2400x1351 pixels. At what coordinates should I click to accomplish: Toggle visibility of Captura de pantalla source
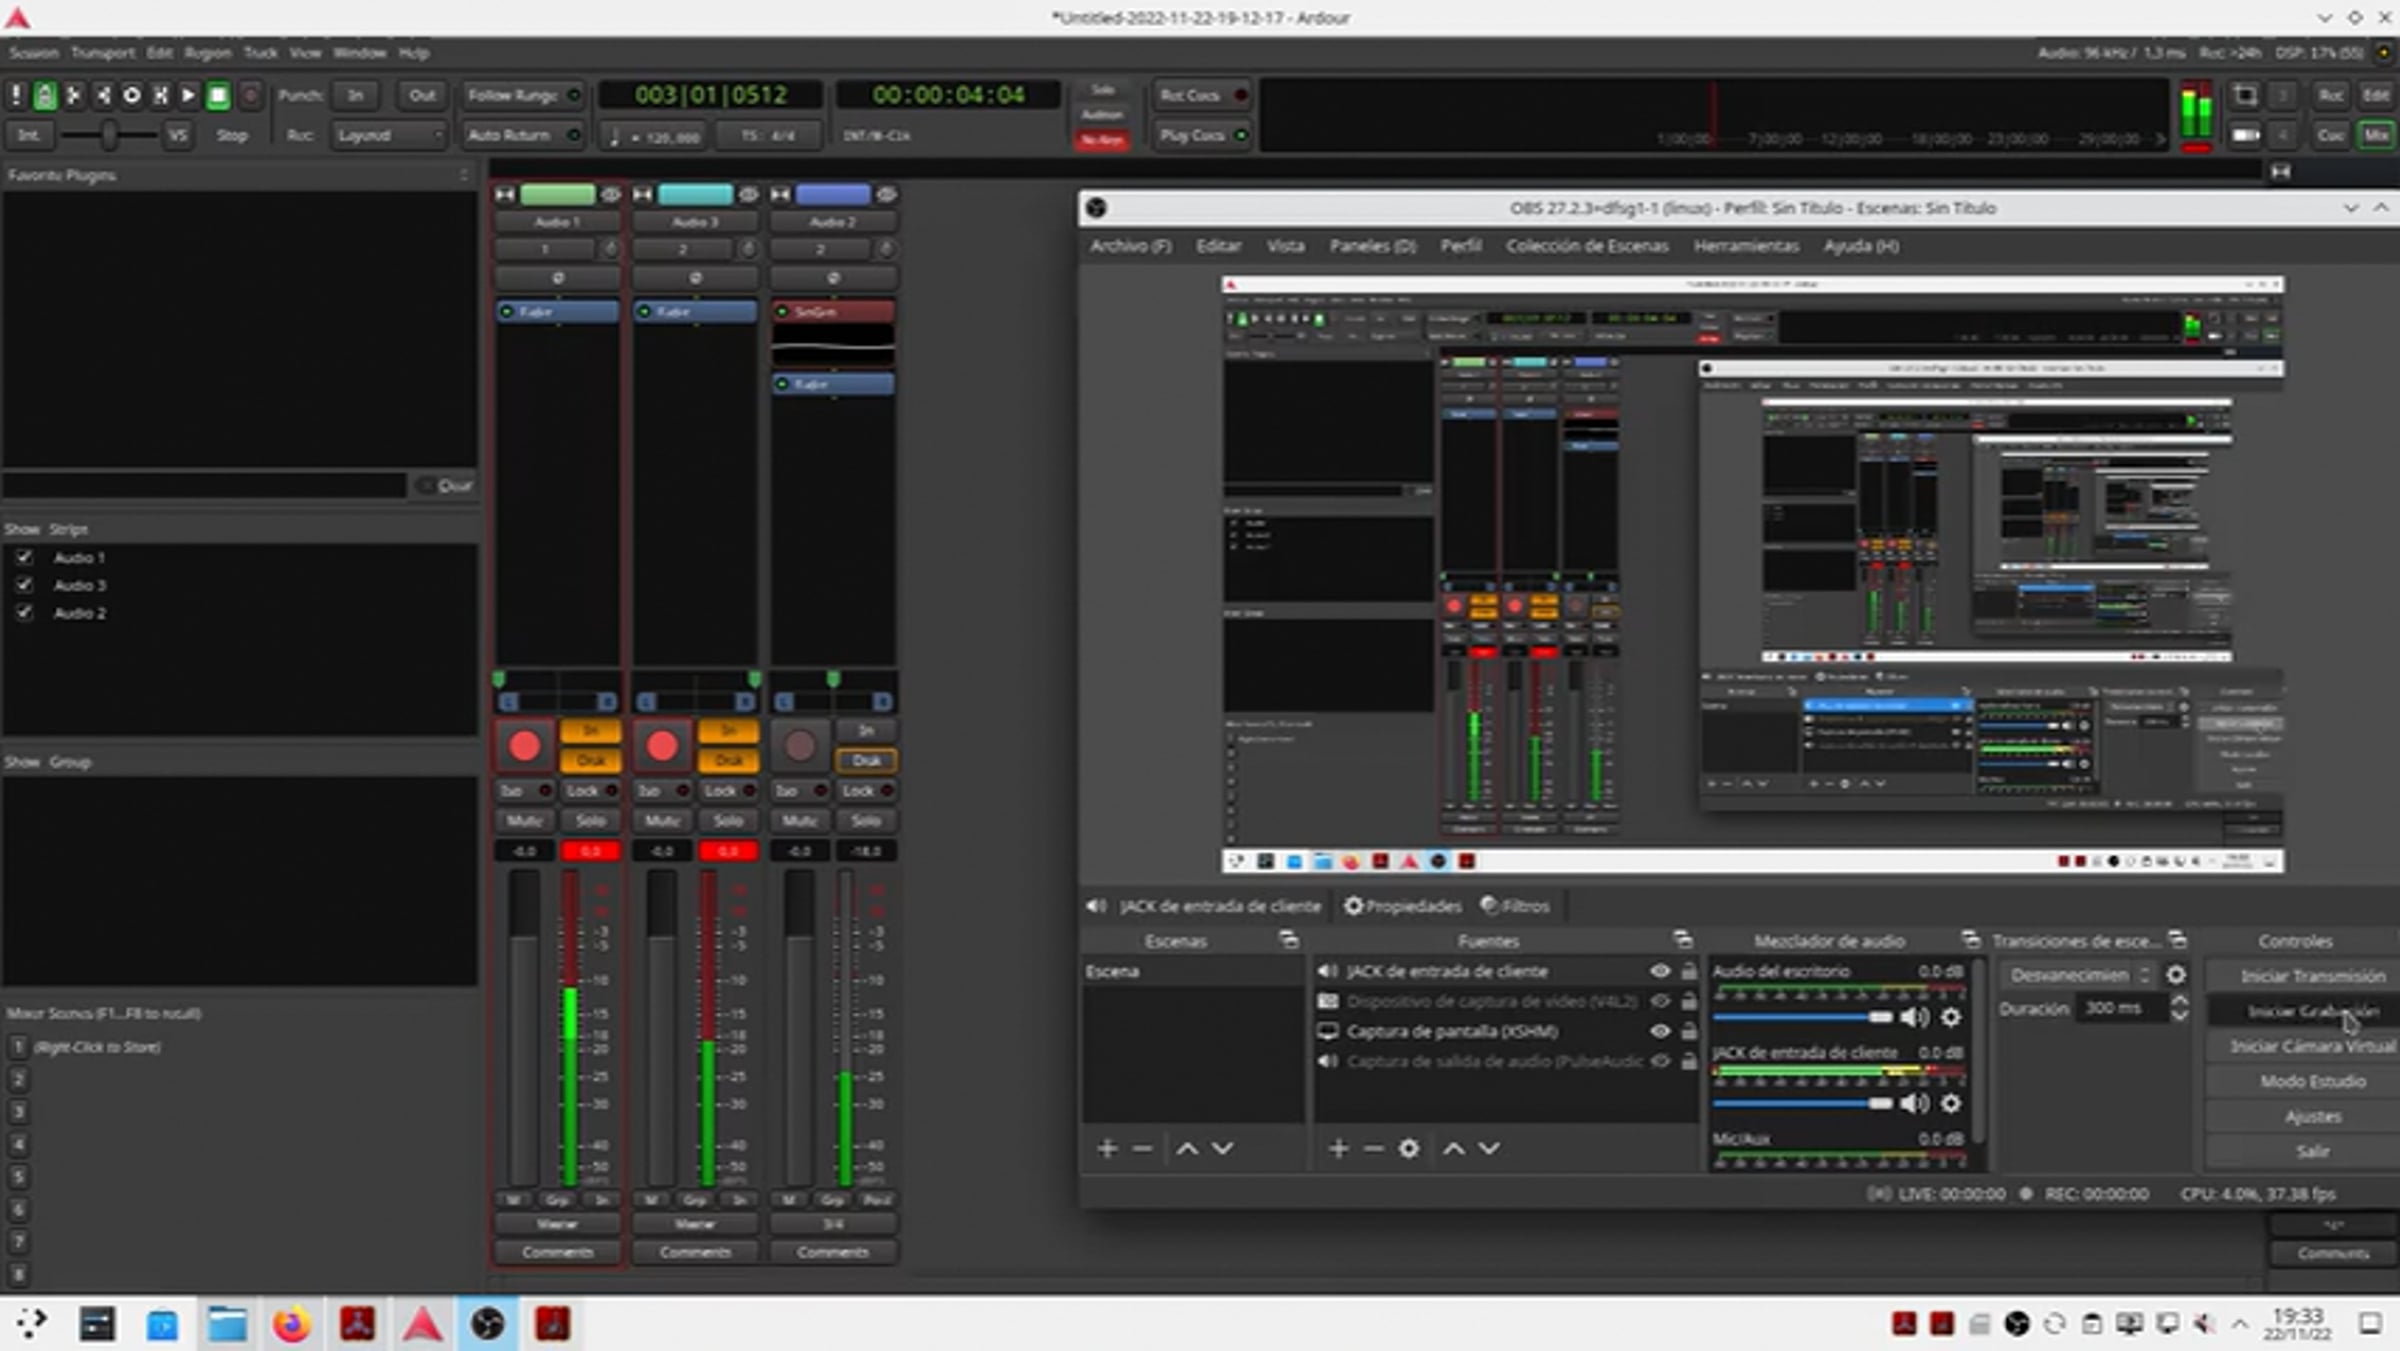pos(1660,1031)
